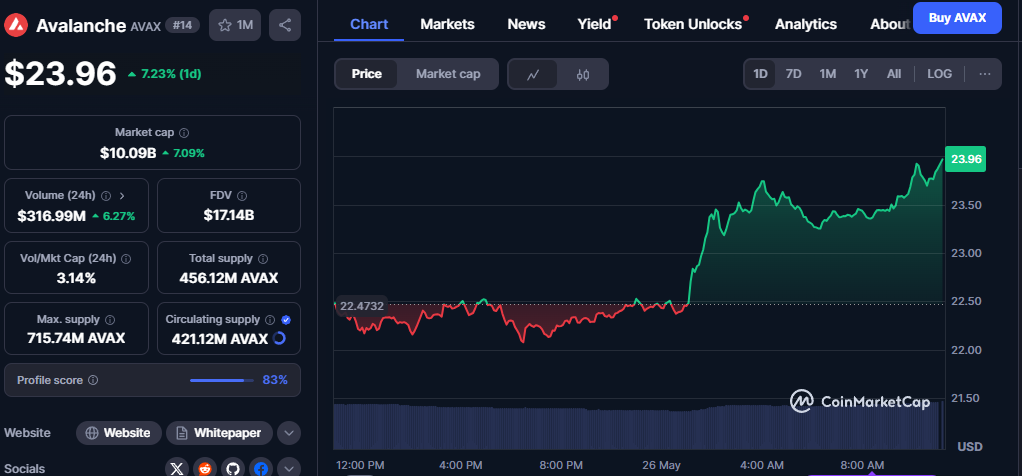Click the Profile score progress bar
Viewport: 1022px width, 476px height.
pyautogui.click(x=222, y=380)
